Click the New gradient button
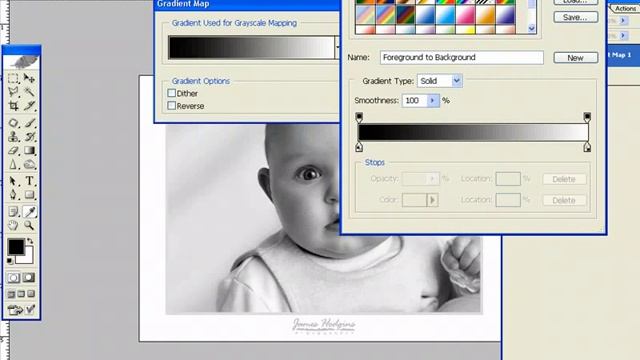The height and width of the screenshot is (360, 640). point(576,58)
